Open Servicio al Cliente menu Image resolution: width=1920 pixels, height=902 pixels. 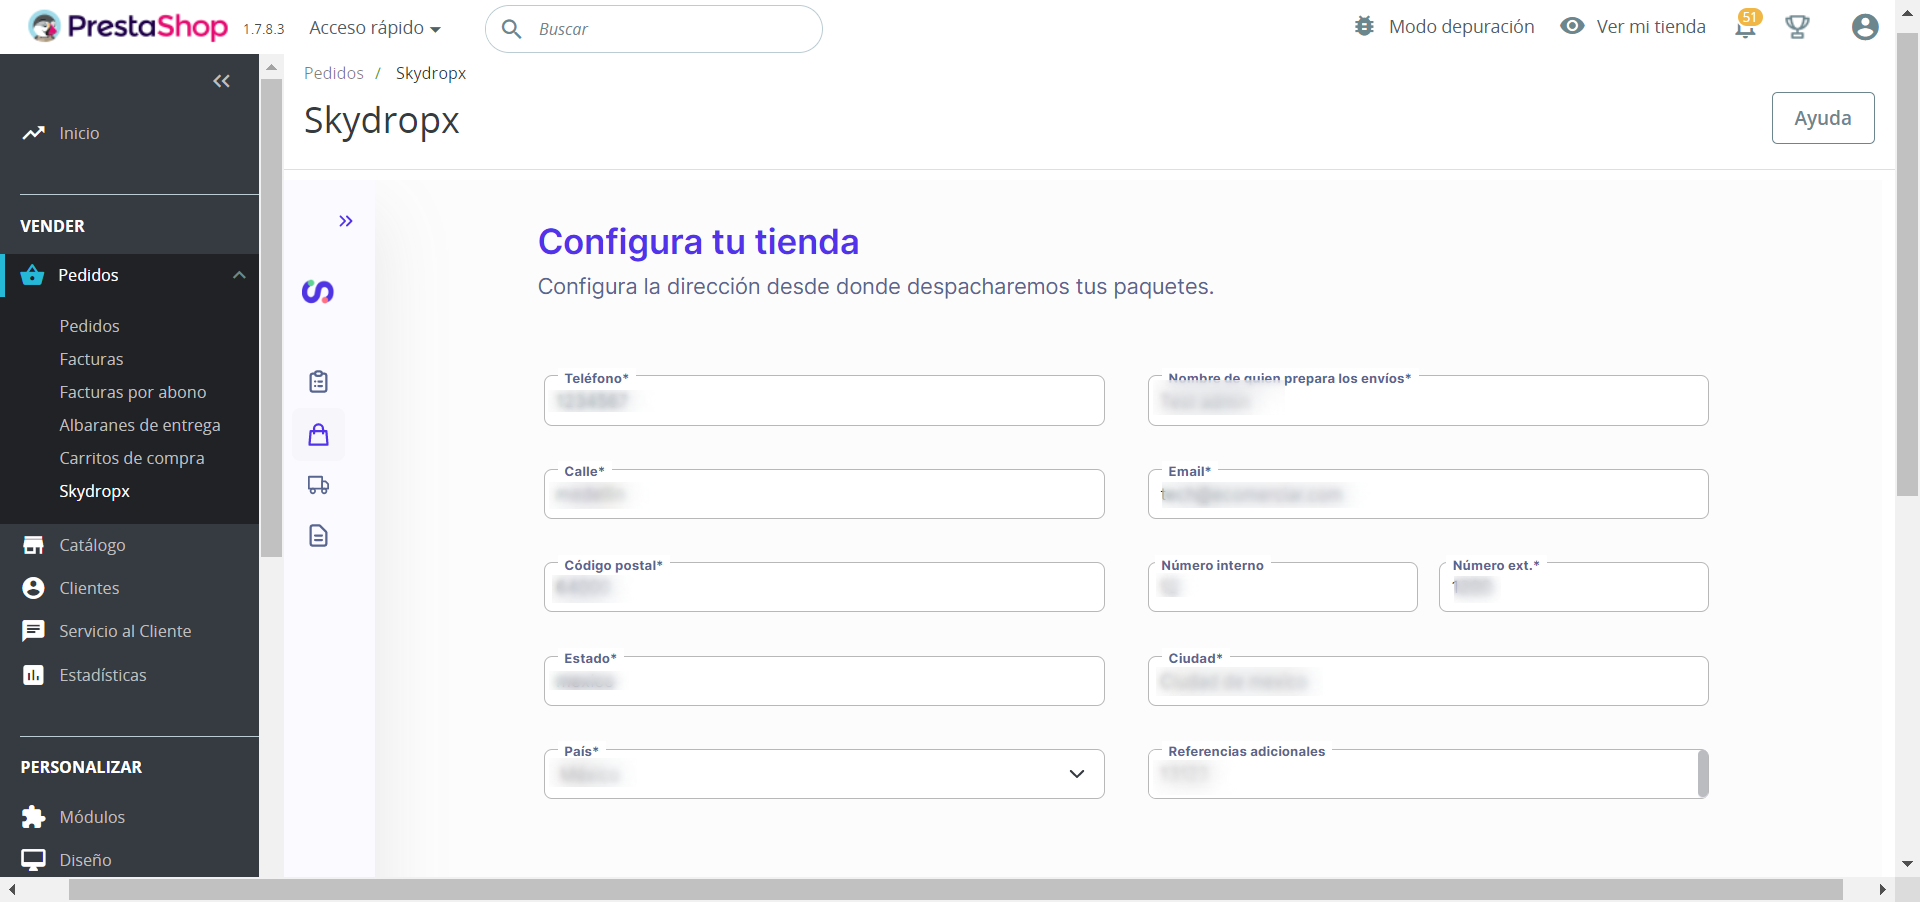click(125, 631)
